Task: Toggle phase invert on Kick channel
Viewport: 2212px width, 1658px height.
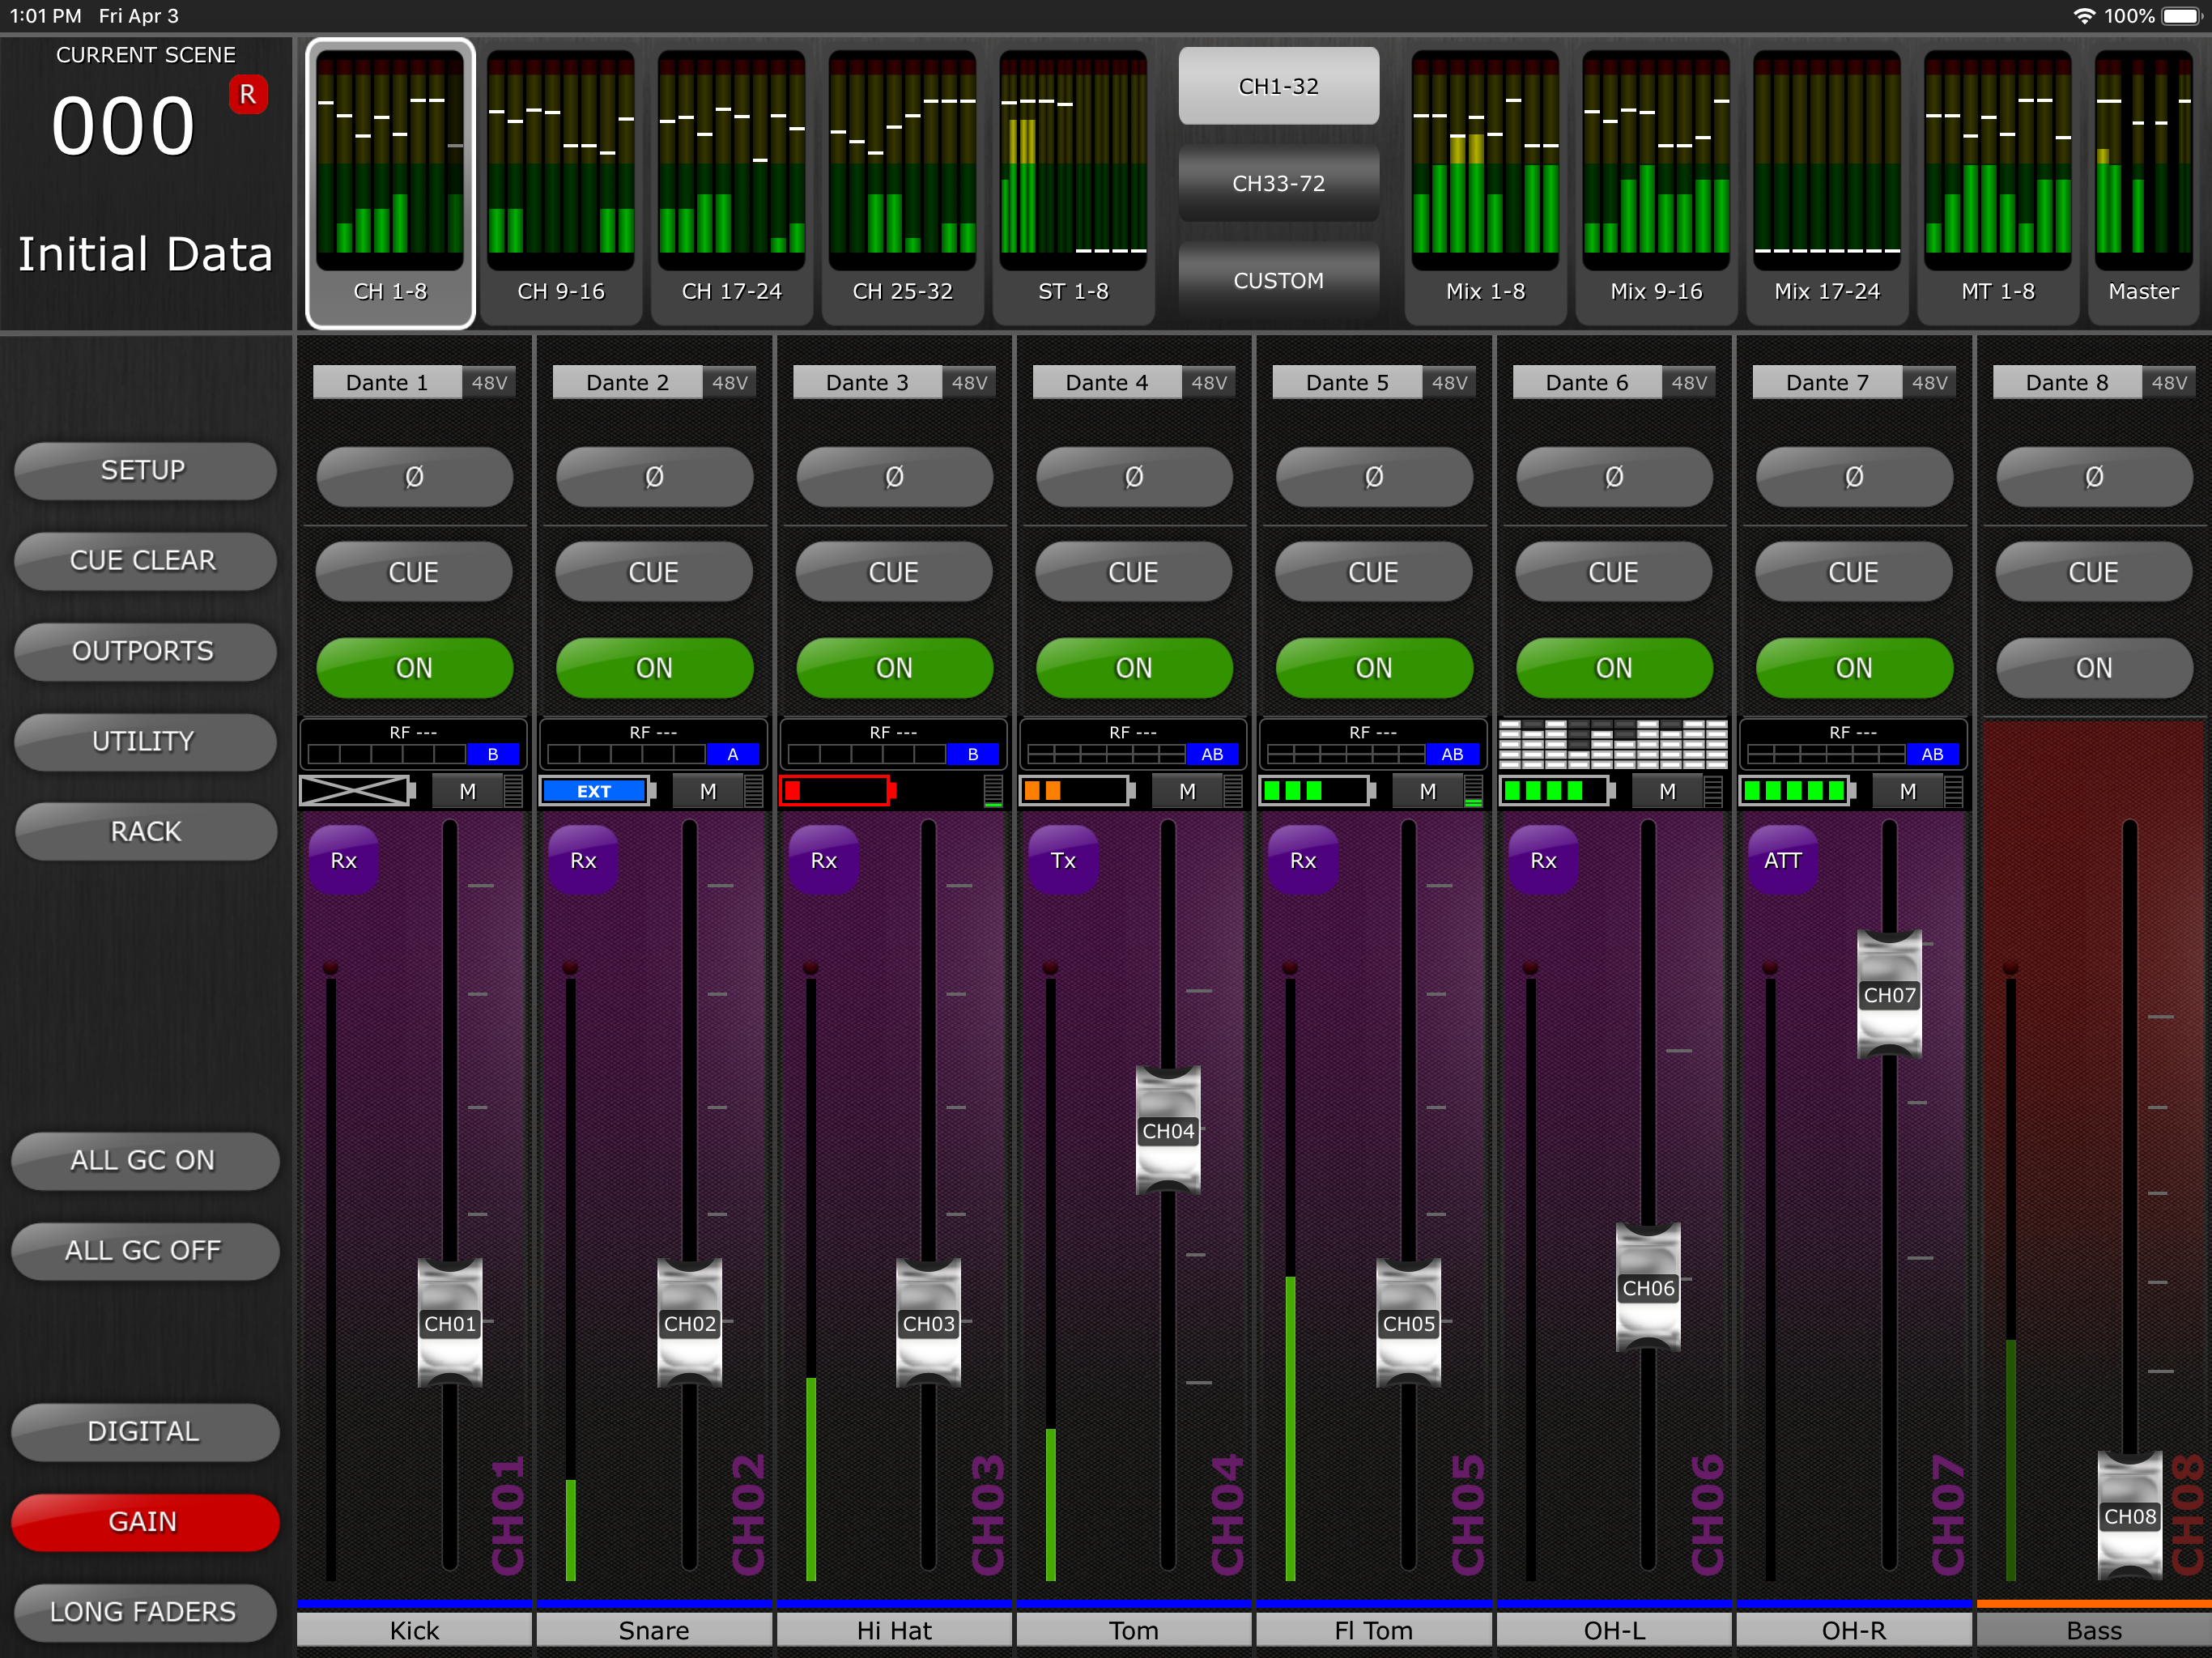Action: pos(414,477)
